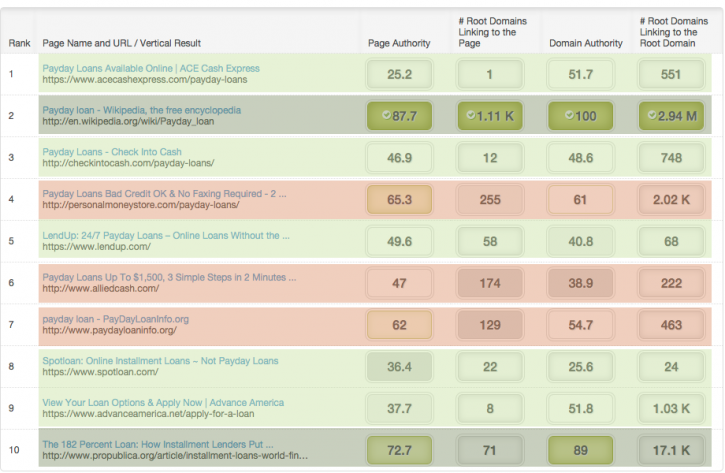
Task: Click the 463 root domains value
Action: (671, 325)
